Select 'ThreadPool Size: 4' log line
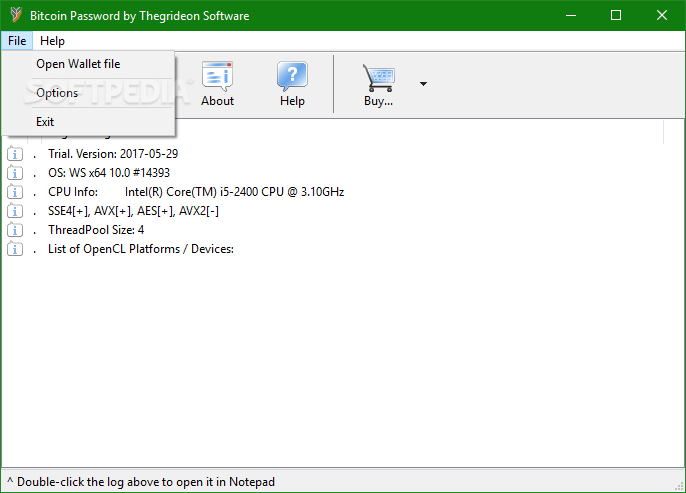The image size is (686, 493). [96, 230]
